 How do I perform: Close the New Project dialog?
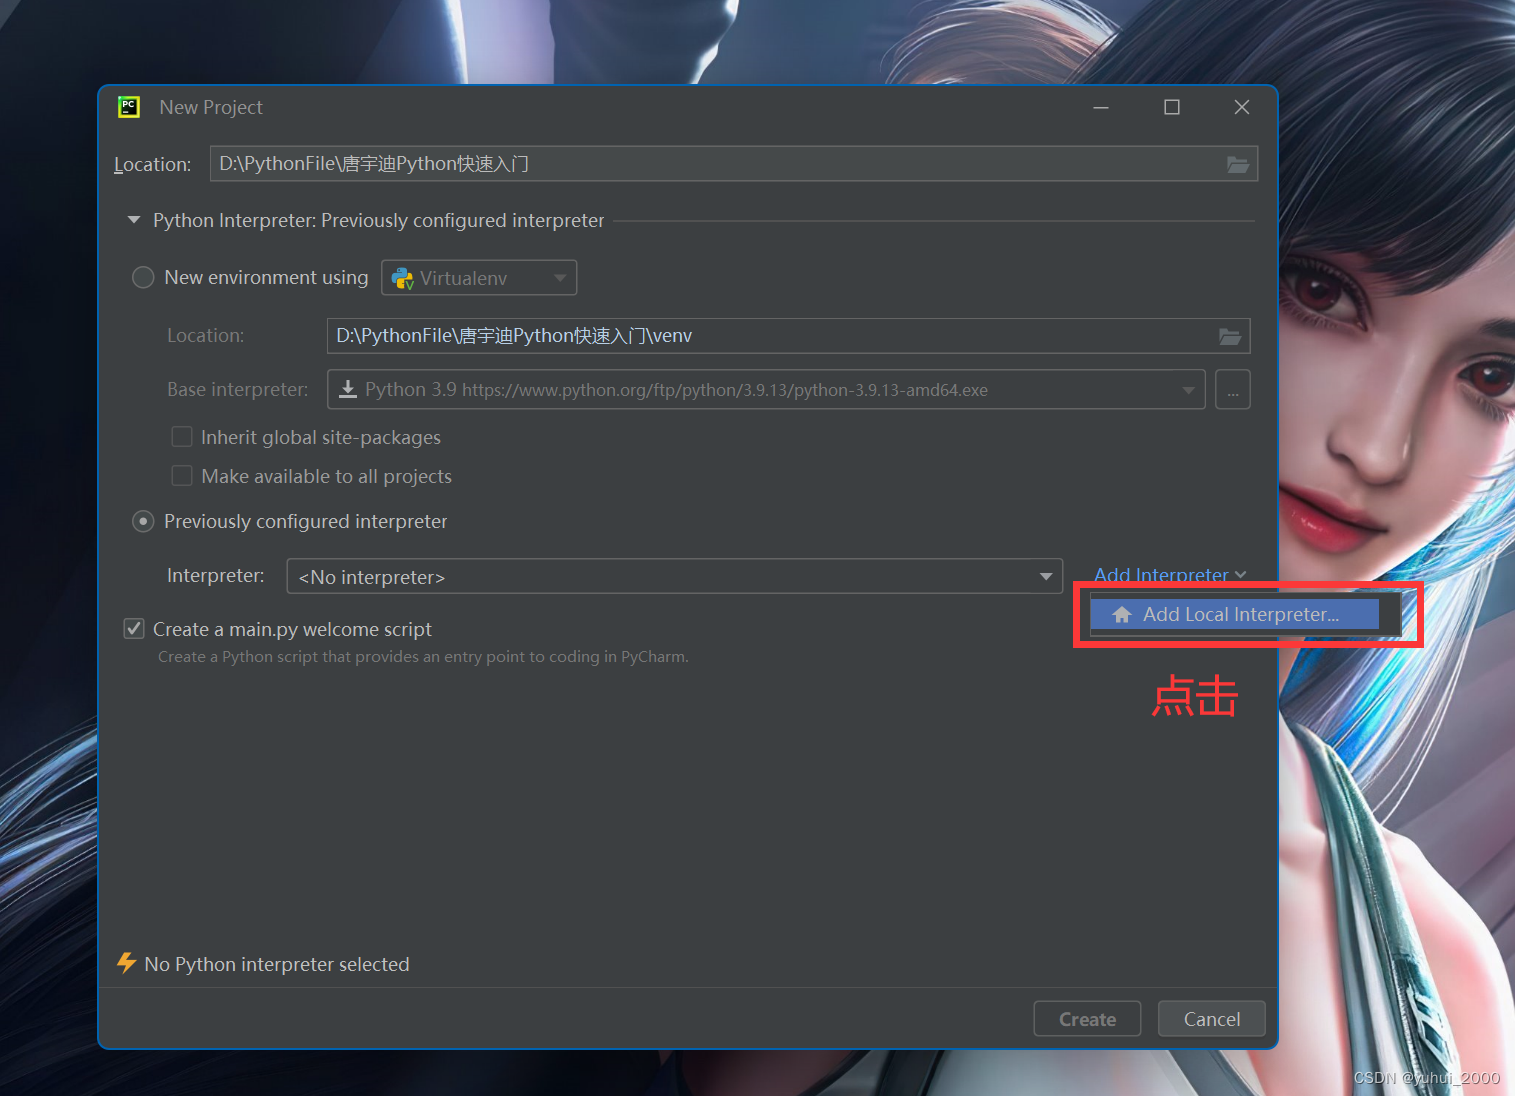pyautogui.click(x=1242, y=107)
